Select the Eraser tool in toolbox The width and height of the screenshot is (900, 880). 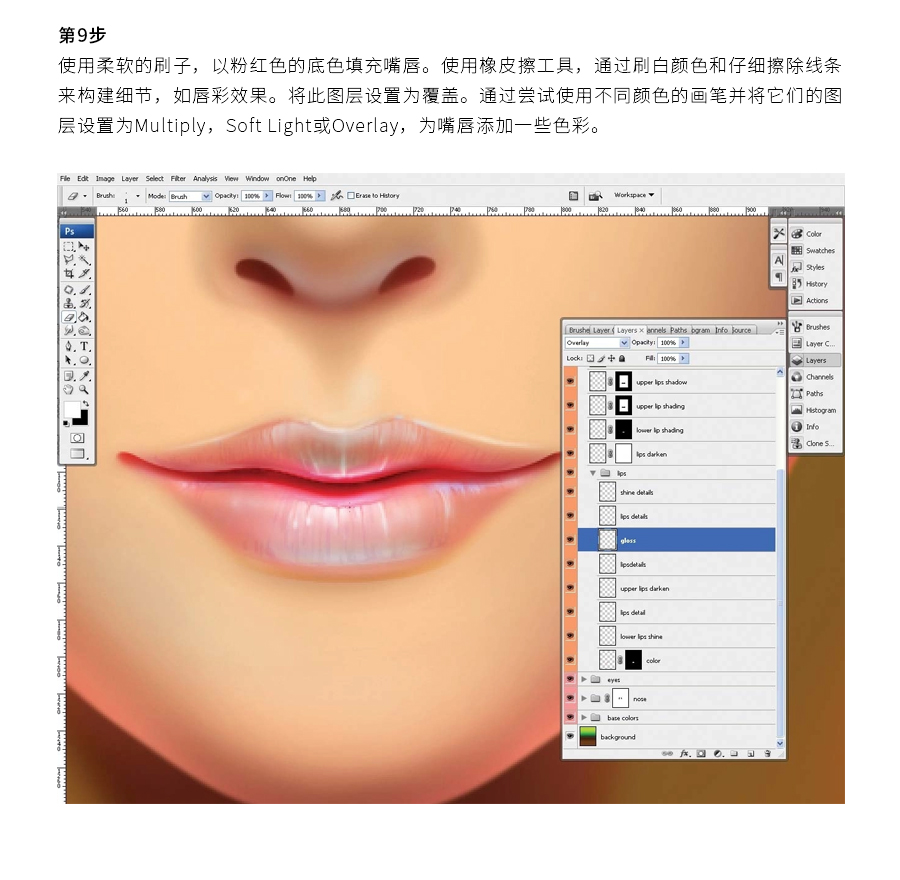coord(69,317)
